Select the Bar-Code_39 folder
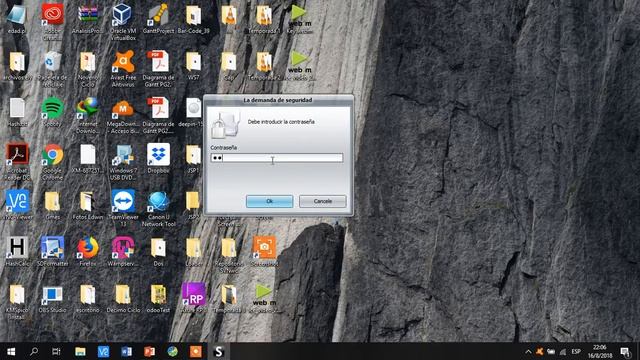 tap(193, 18)
